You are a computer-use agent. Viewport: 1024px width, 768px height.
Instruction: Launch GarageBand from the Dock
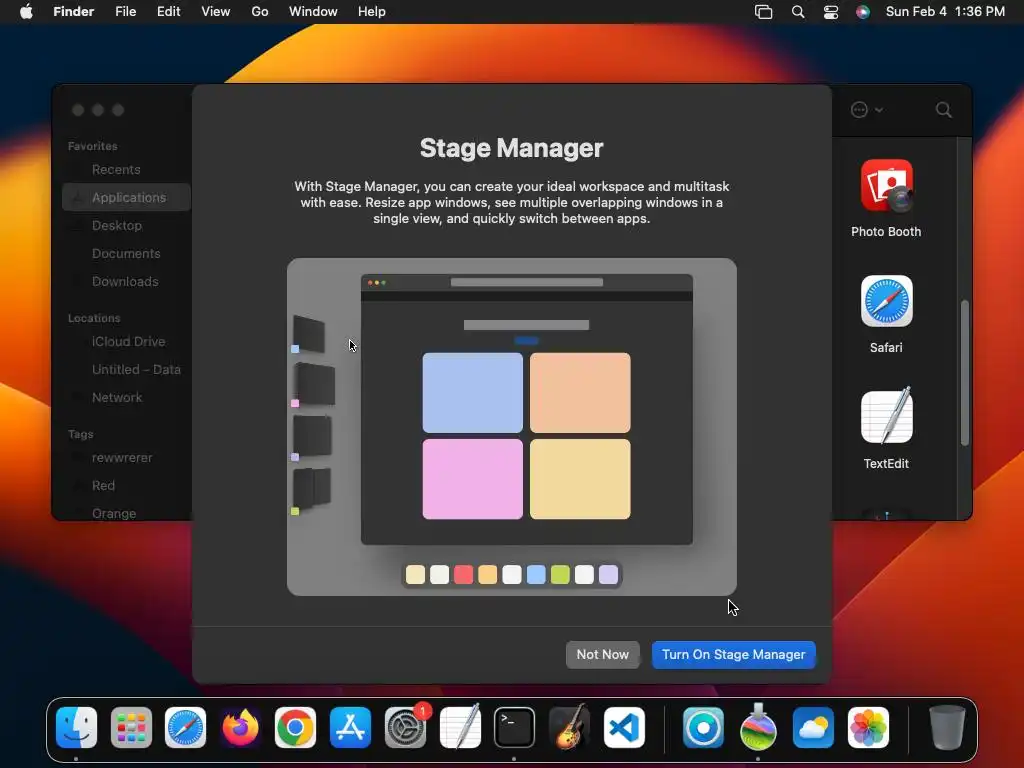(x=569, y=727)
